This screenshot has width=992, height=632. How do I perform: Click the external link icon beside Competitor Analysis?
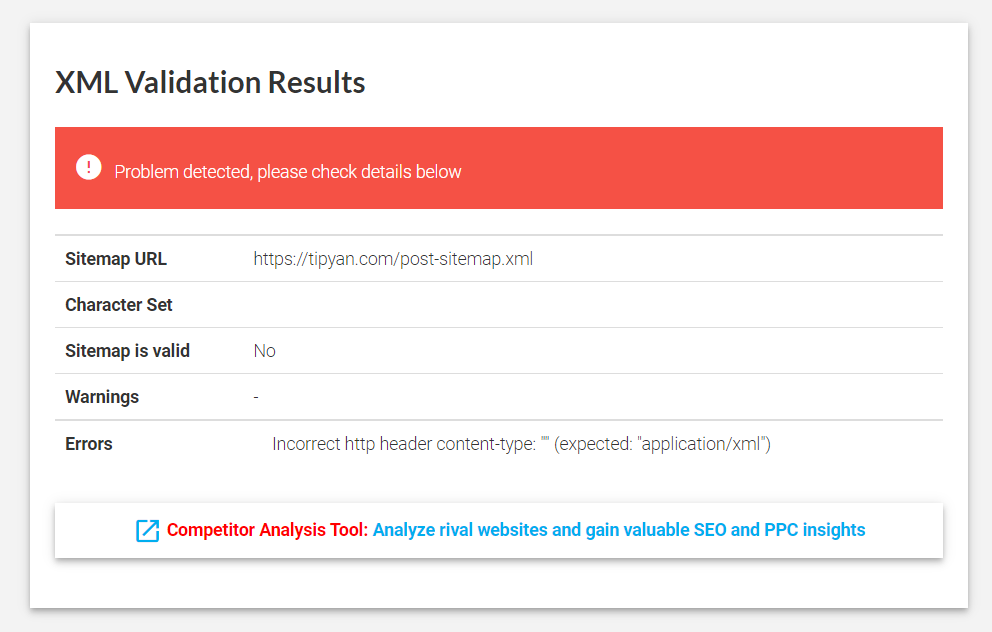[x=147, y=531]
